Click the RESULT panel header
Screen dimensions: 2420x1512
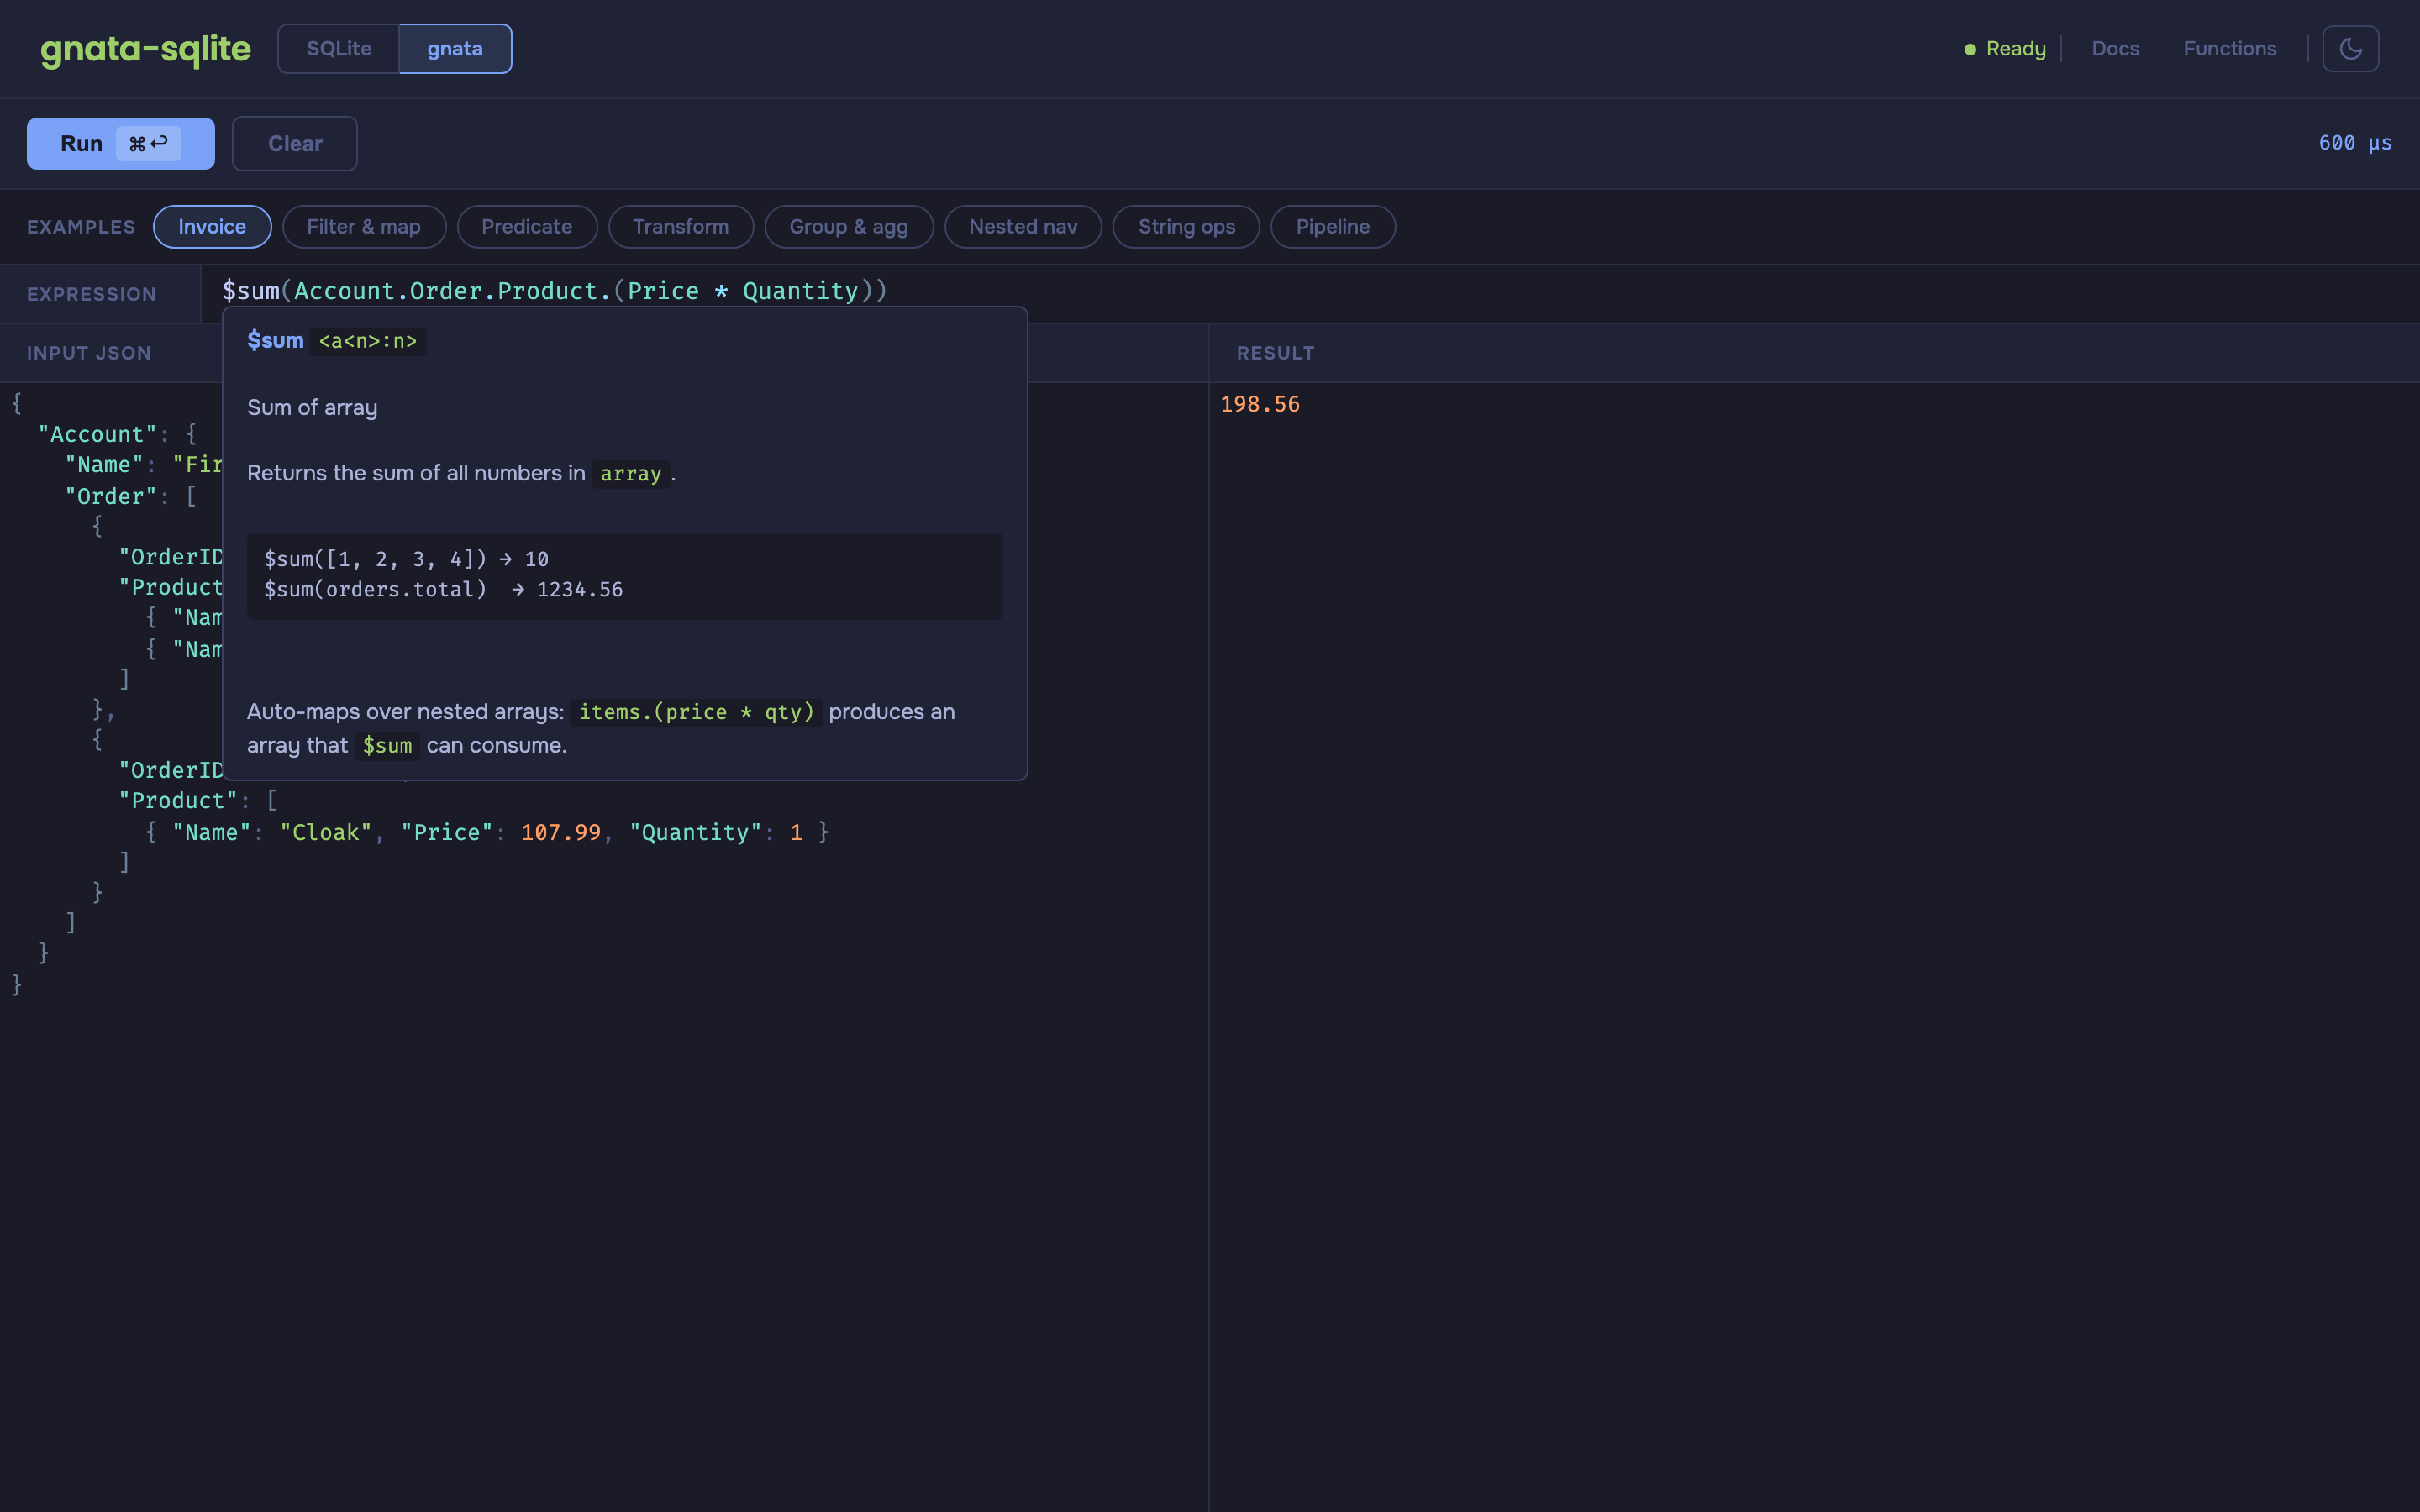pos(1275,353)
